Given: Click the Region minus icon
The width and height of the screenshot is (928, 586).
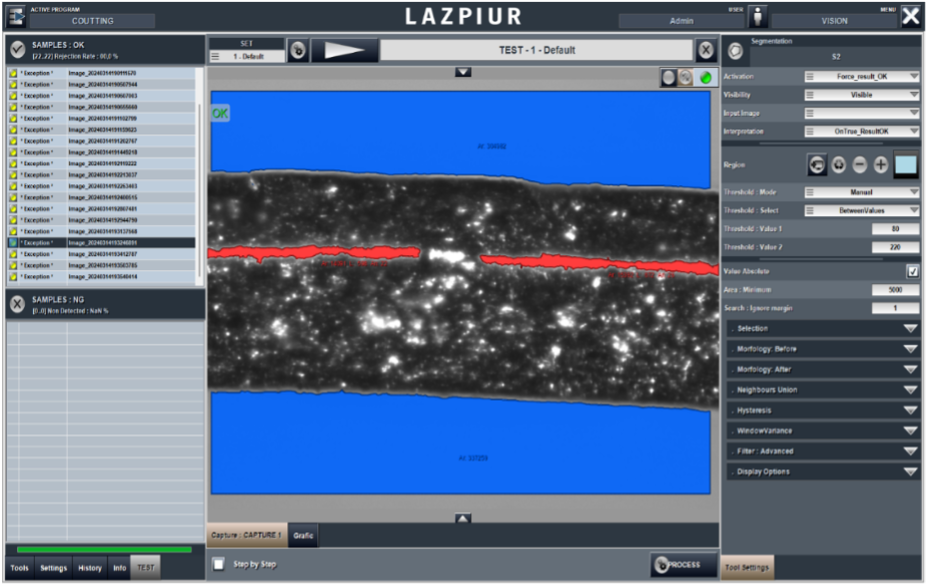Looking at the screenshot, I should pos(860,165).
